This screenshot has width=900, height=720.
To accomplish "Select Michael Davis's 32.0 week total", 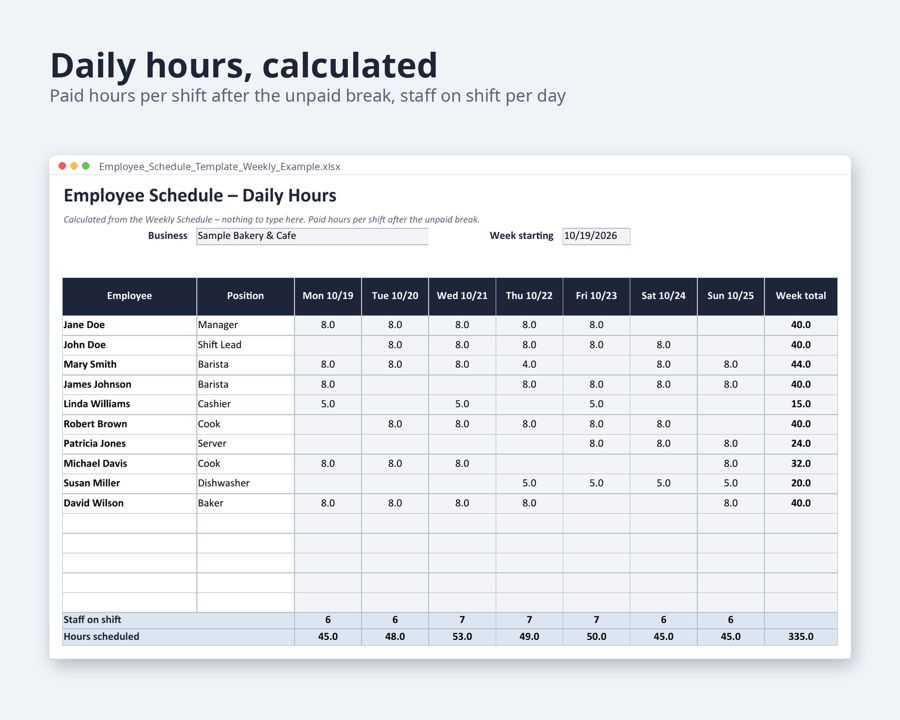I will [x=801, y=464].
